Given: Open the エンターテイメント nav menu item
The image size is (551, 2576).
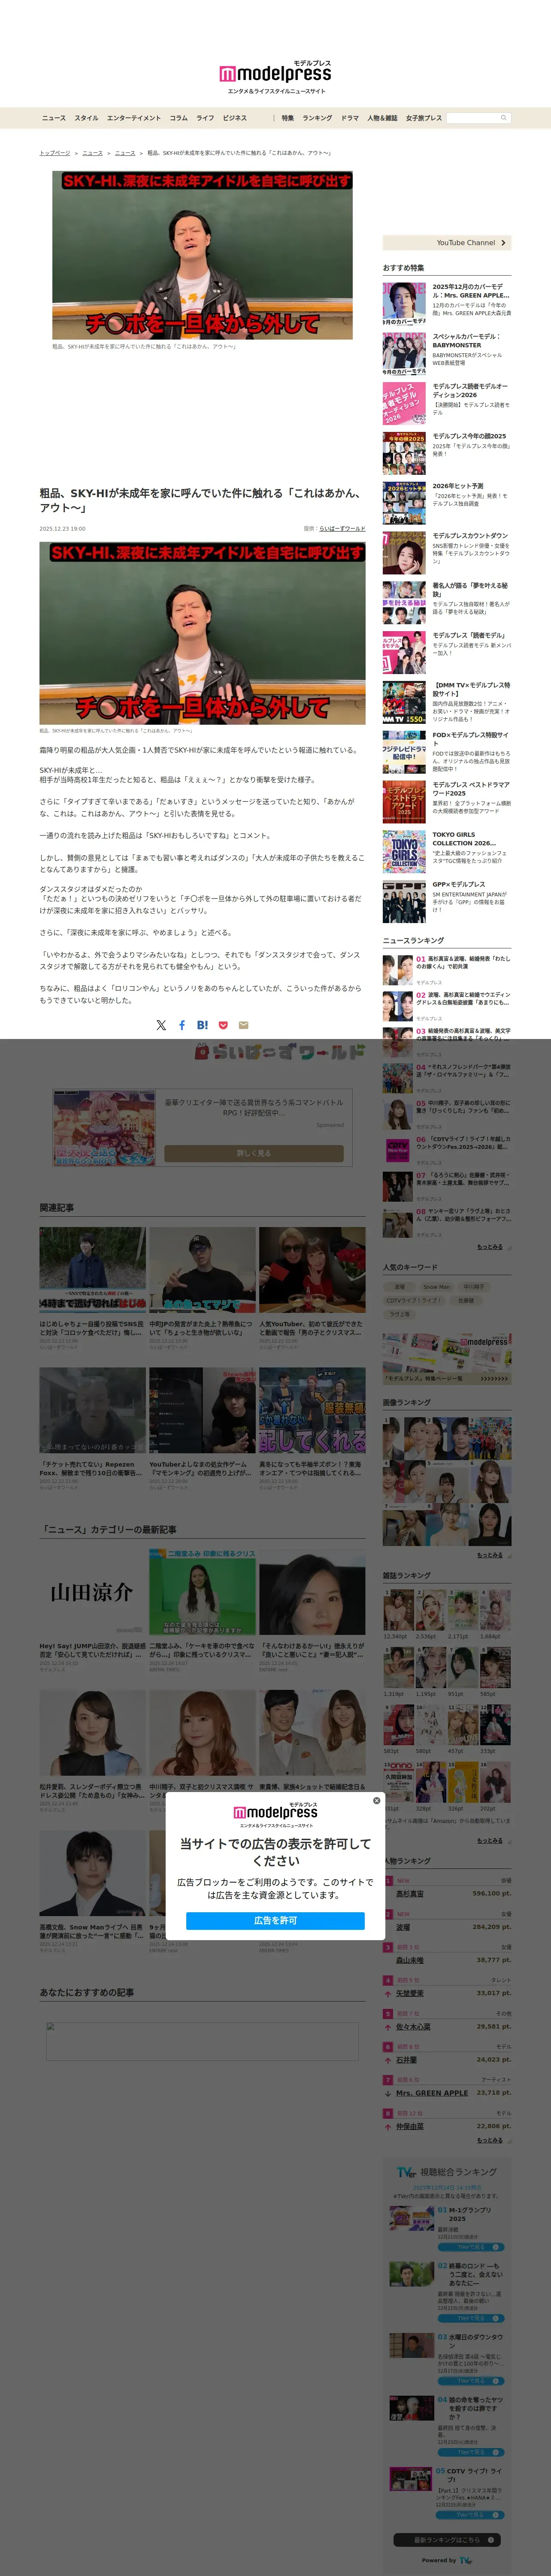Looking at the screenshot, I should pos(134,118).
